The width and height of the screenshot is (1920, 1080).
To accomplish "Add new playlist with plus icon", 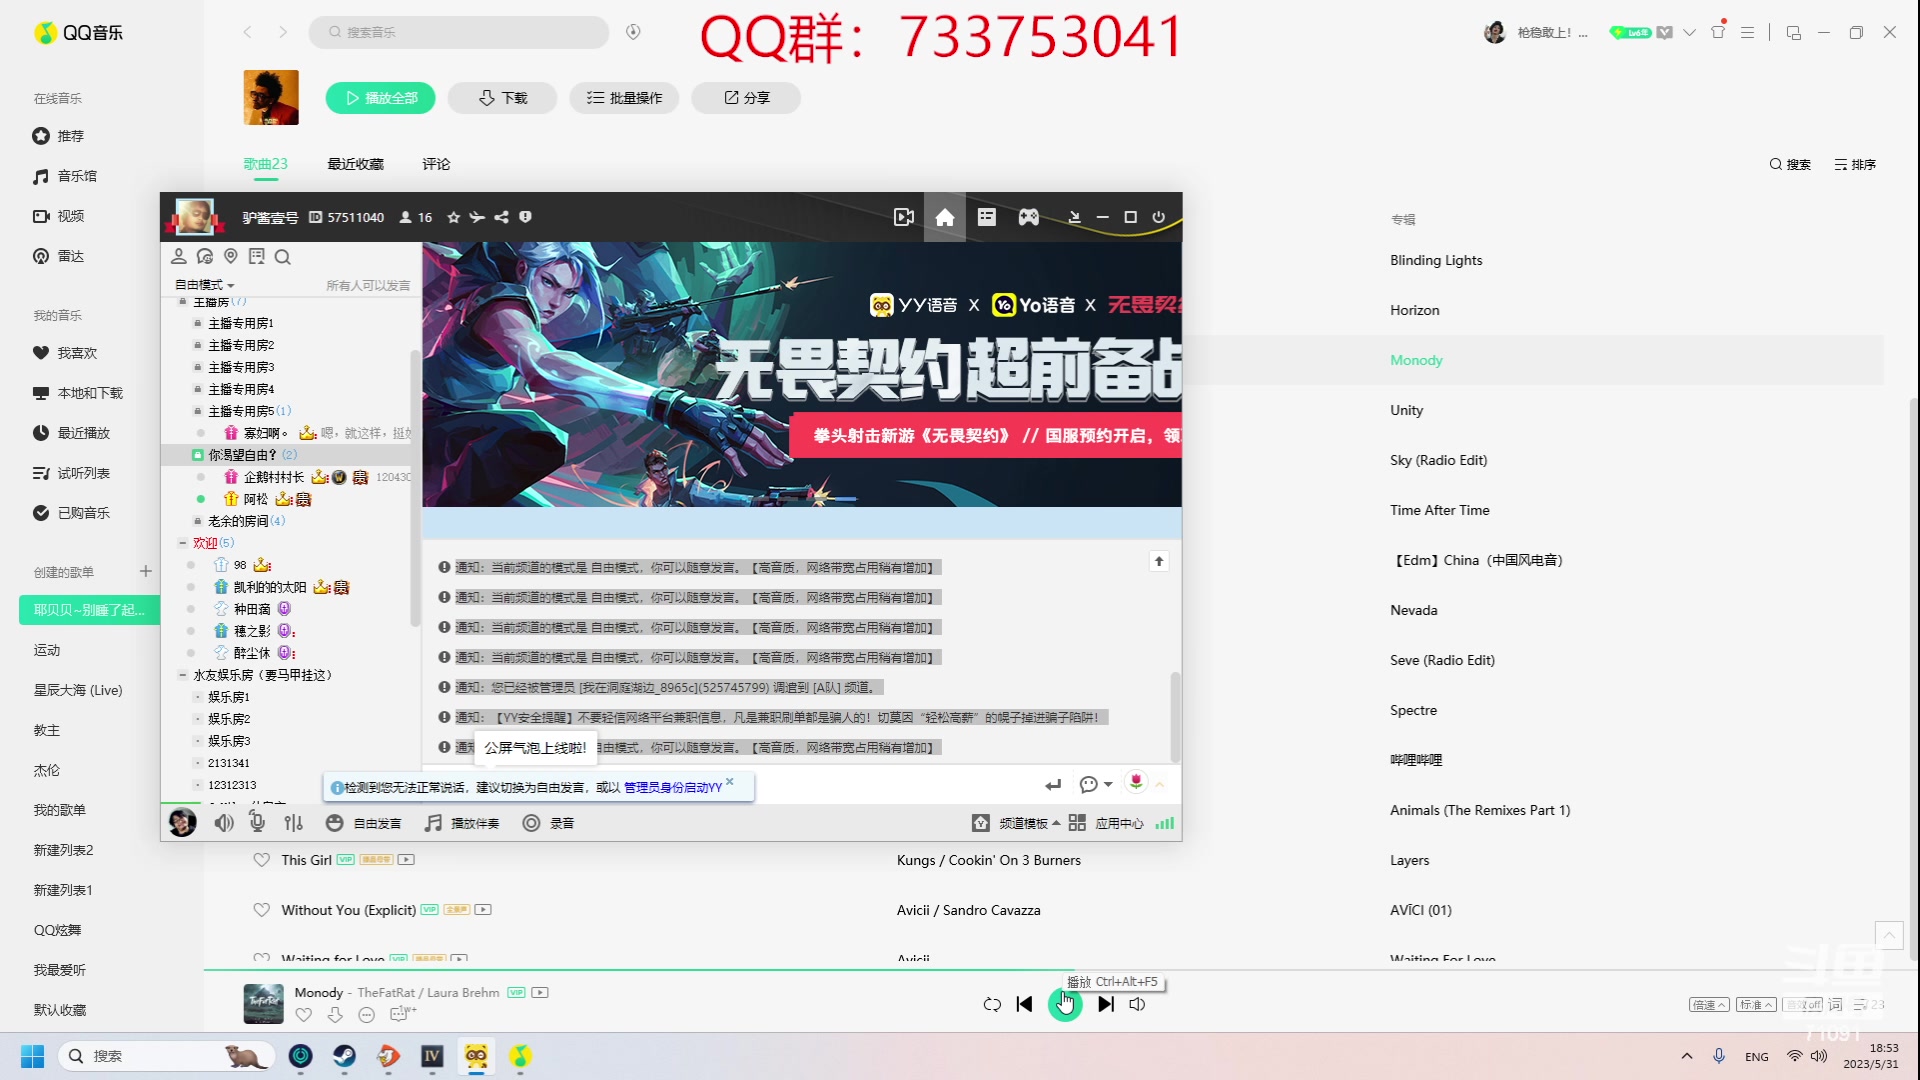I will 145,571.
